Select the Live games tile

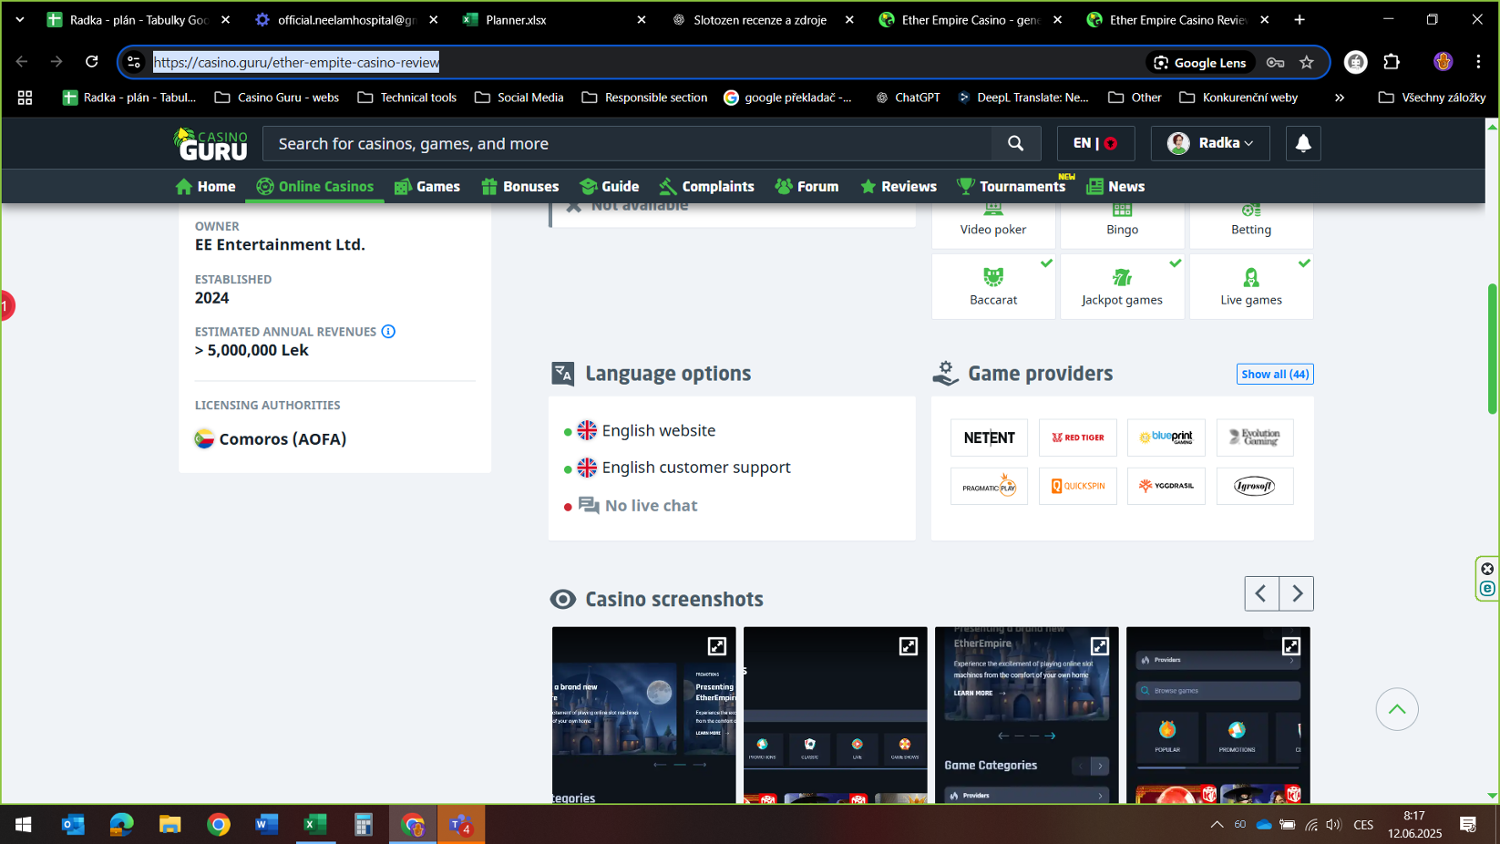[1250, 287]
